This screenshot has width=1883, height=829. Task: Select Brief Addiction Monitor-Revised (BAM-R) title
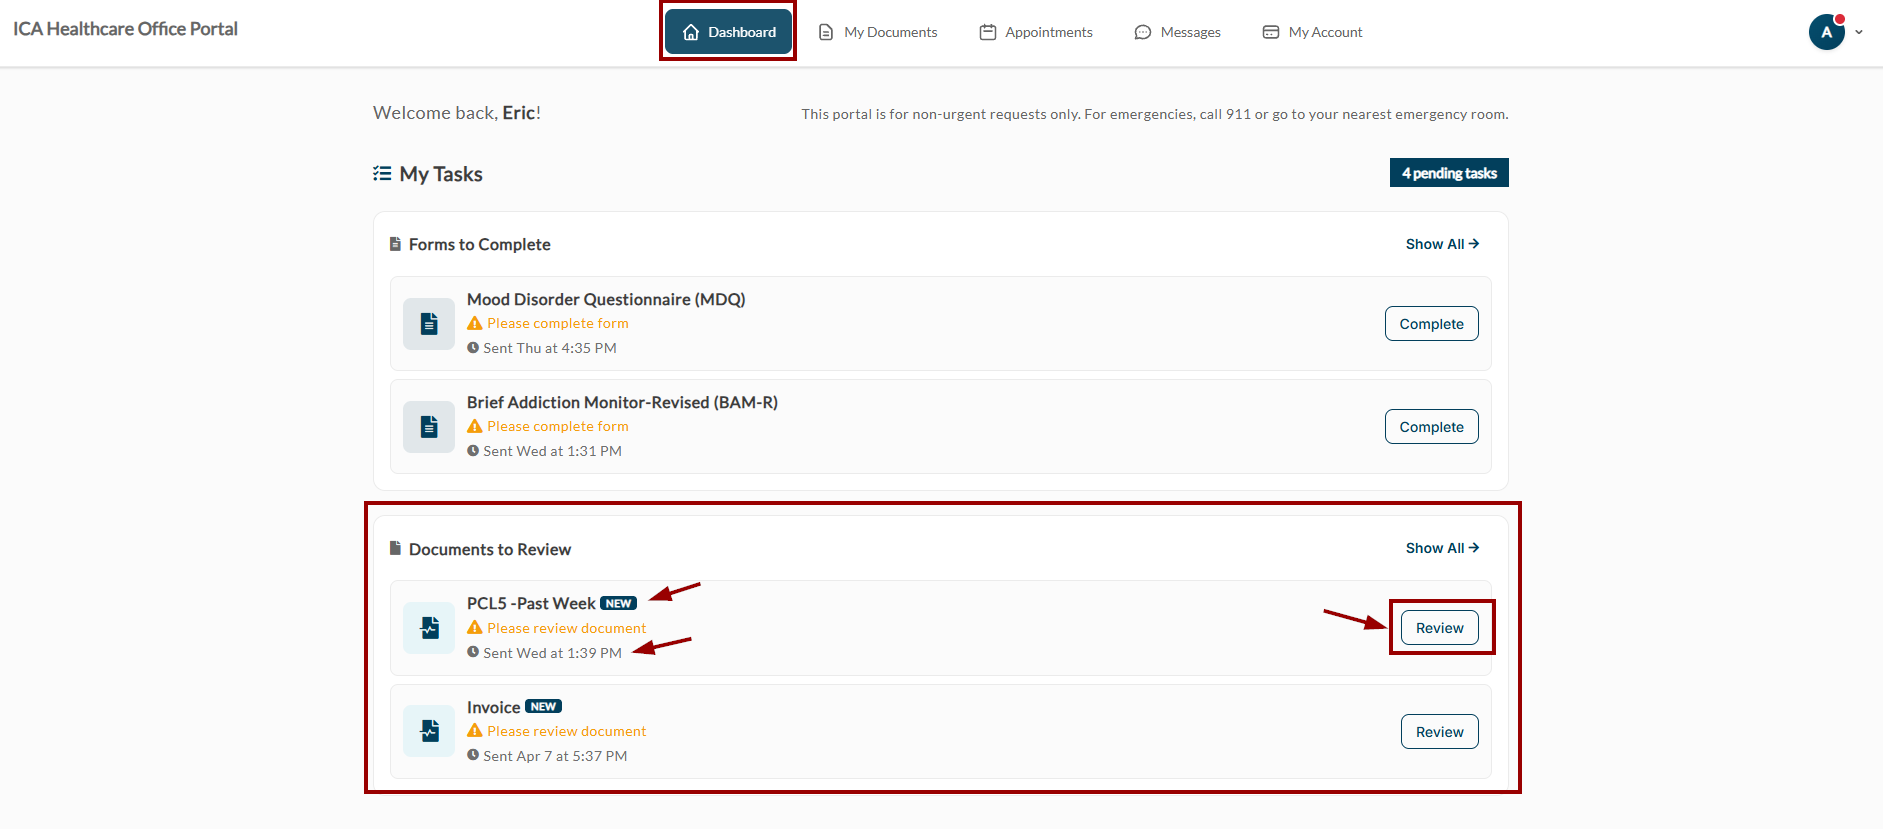pos(622,402)
